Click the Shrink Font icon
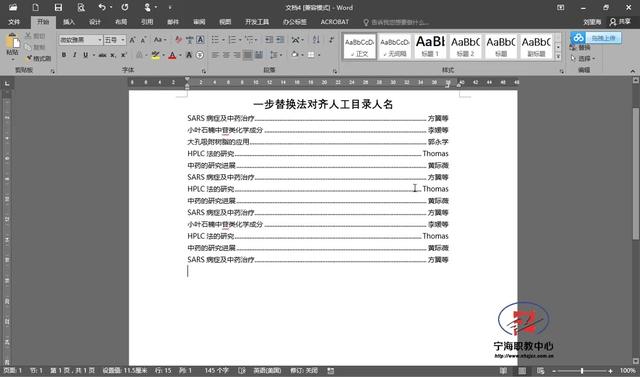 [x=143, y=40]
